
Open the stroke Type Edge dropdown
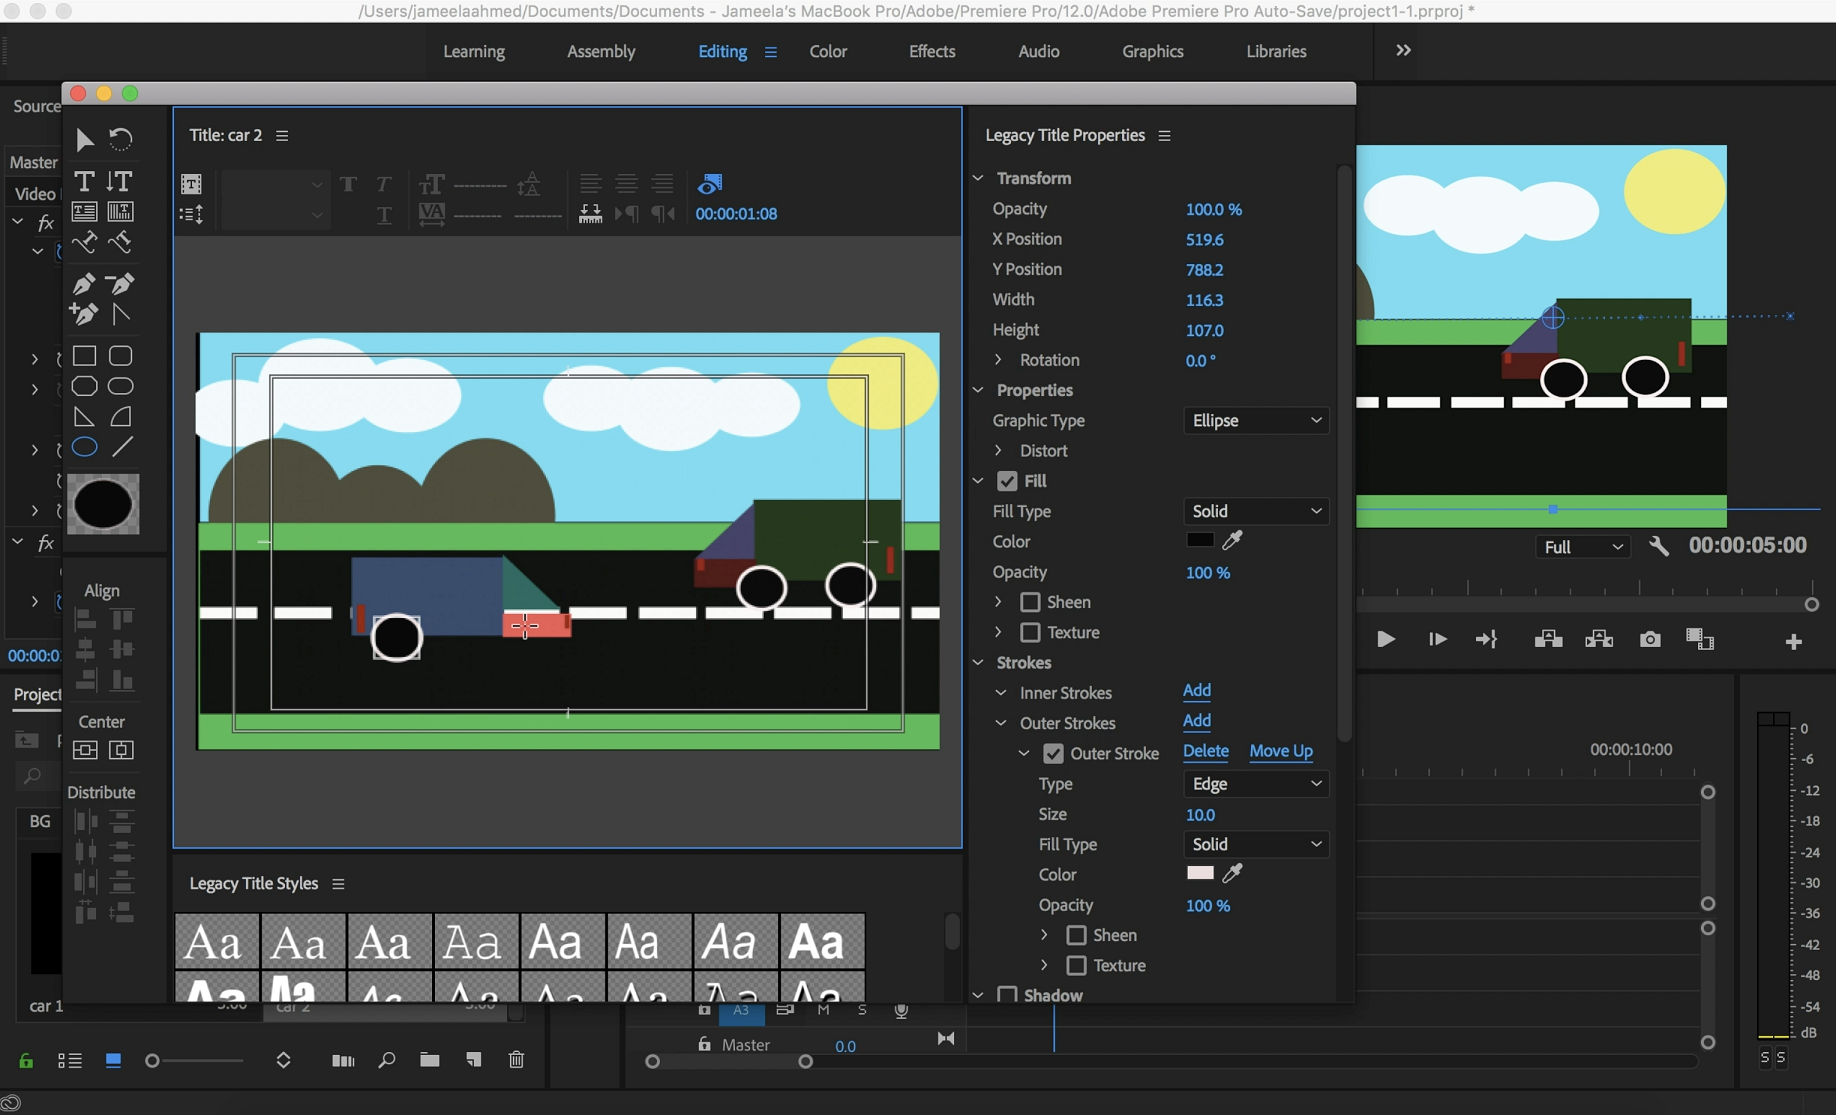[x=1255, y=784]
